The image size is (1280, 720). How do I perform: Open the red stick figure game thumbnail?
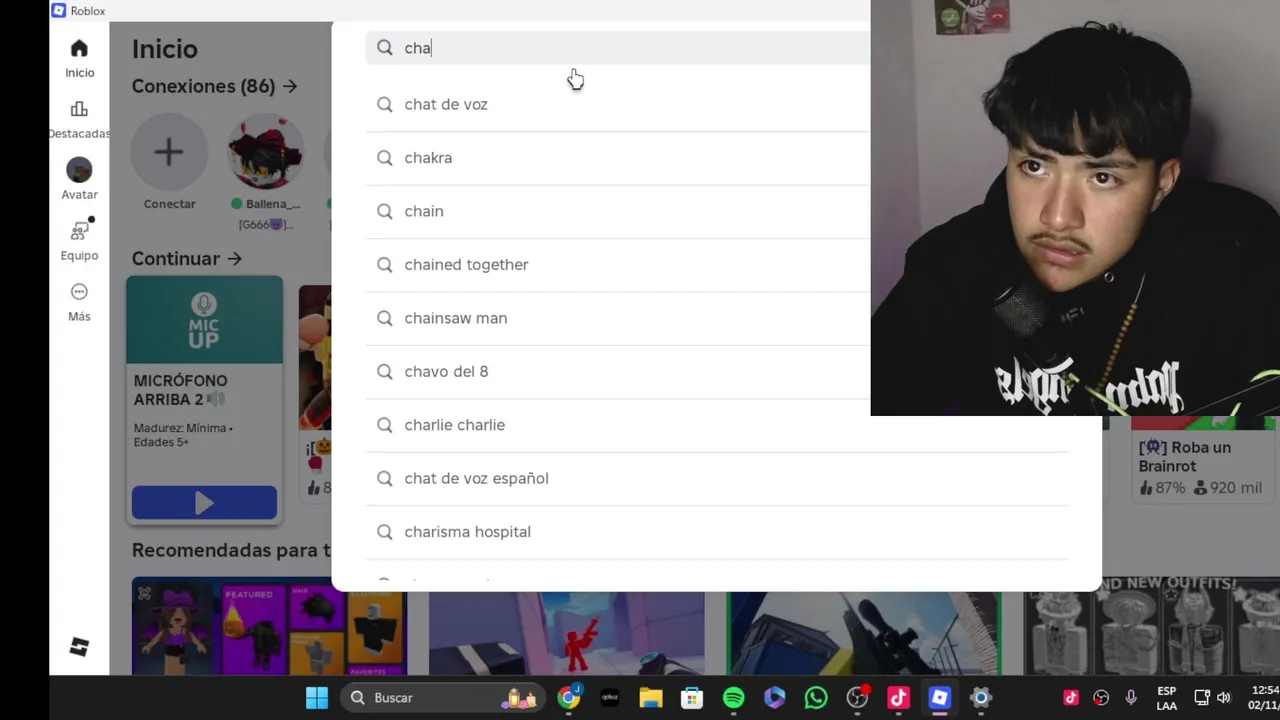coord(566,633)
